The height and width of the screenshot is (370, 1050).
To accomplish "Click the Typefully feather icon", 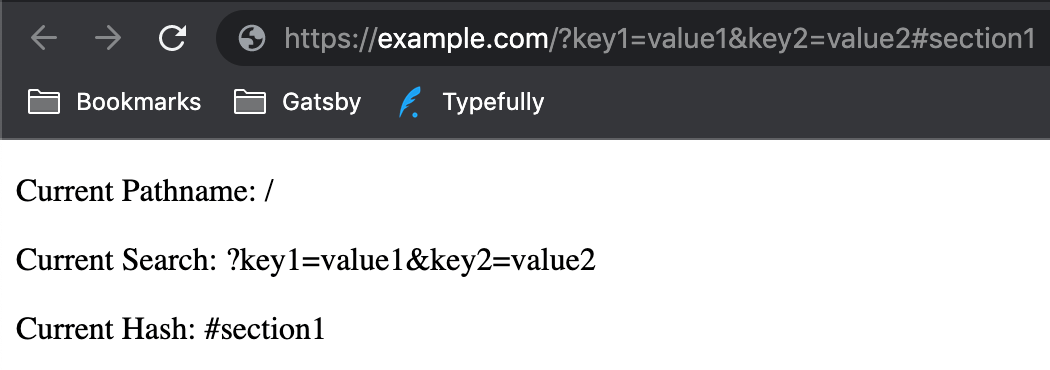I will pos(409,102).
